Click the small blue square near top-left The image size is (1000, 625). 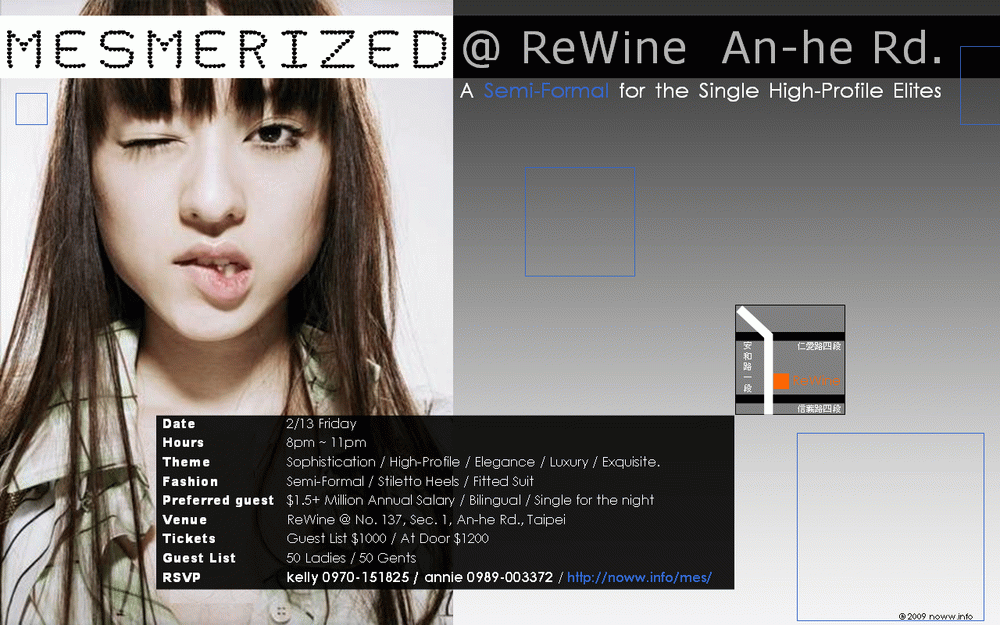(32, 109)
